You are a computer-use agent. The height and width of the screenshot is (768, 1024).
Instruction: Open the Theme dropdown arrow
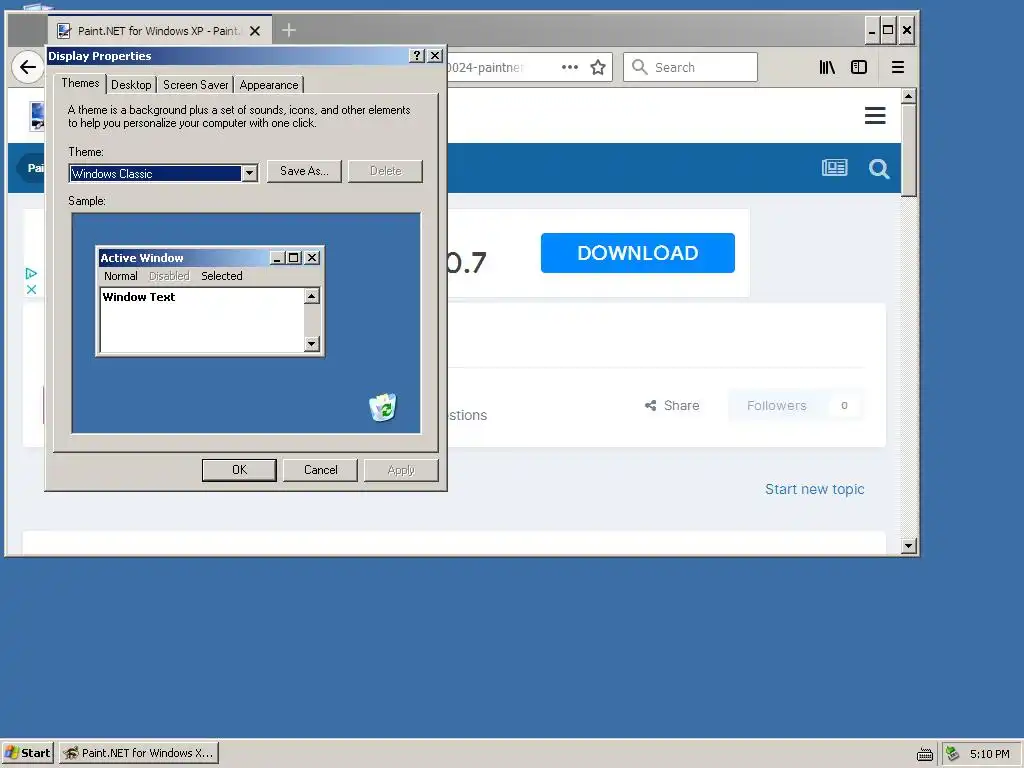pyautogui.click(x=249, y=173)
